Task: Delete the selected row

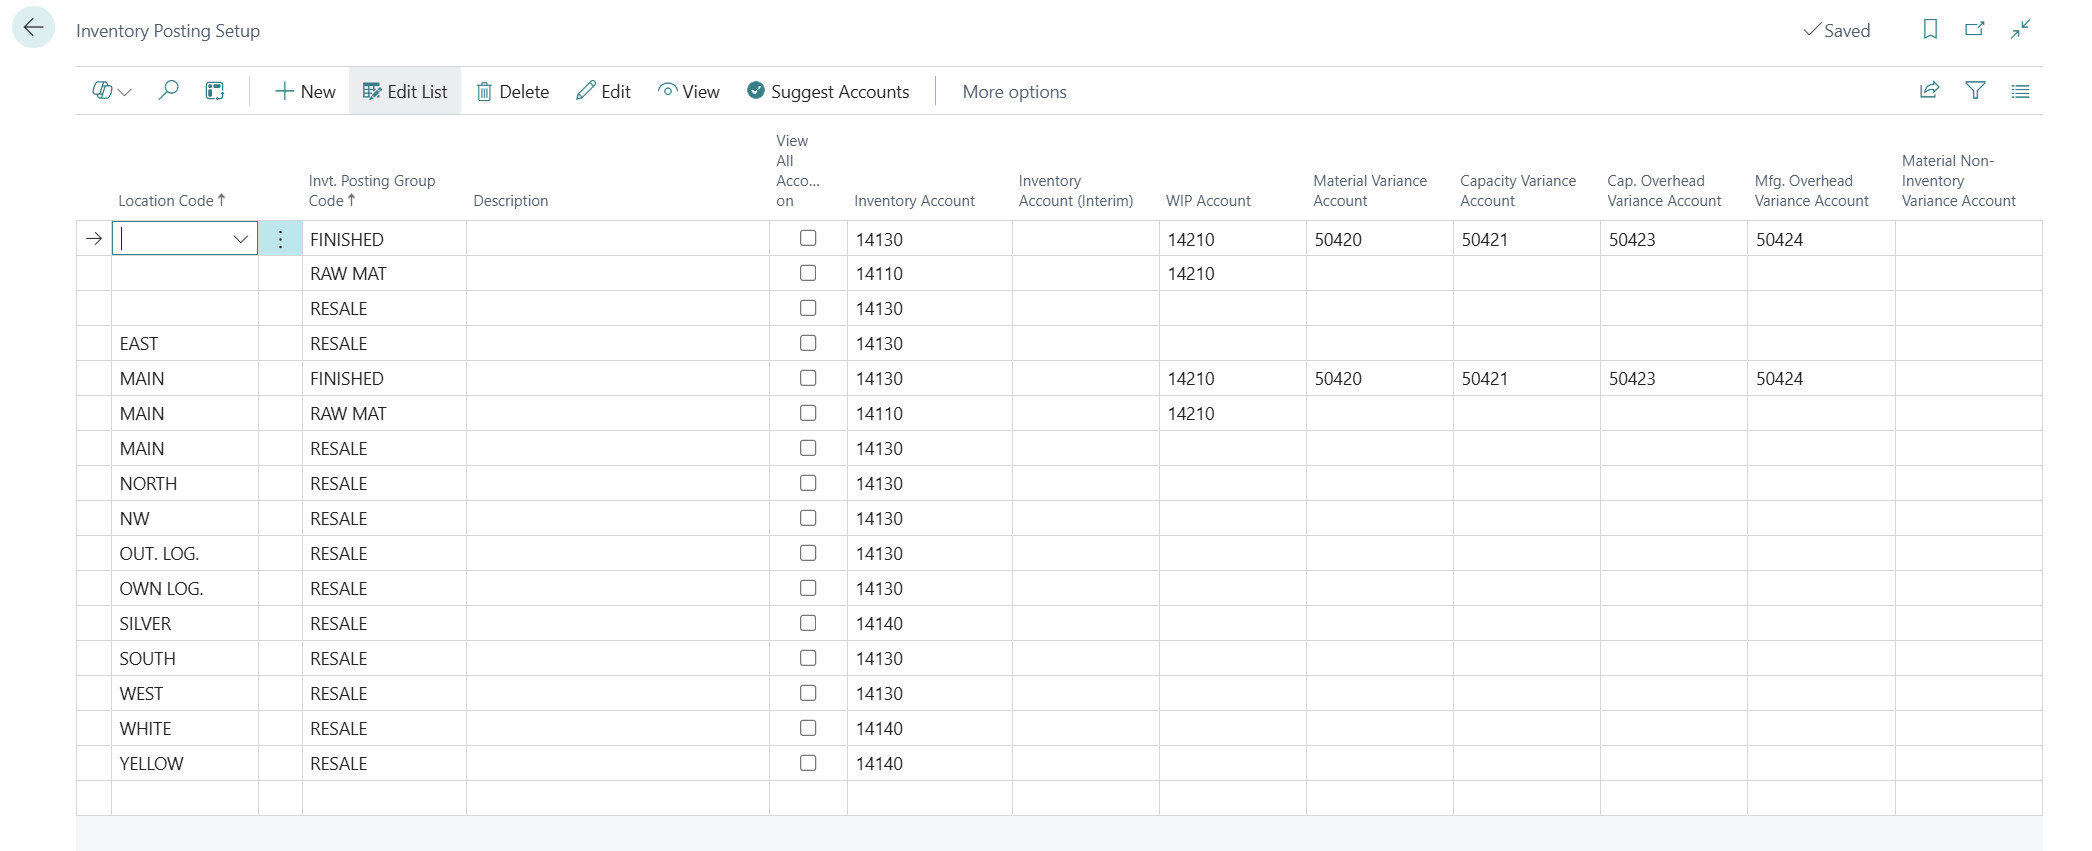Action: [x=512, y=91]
